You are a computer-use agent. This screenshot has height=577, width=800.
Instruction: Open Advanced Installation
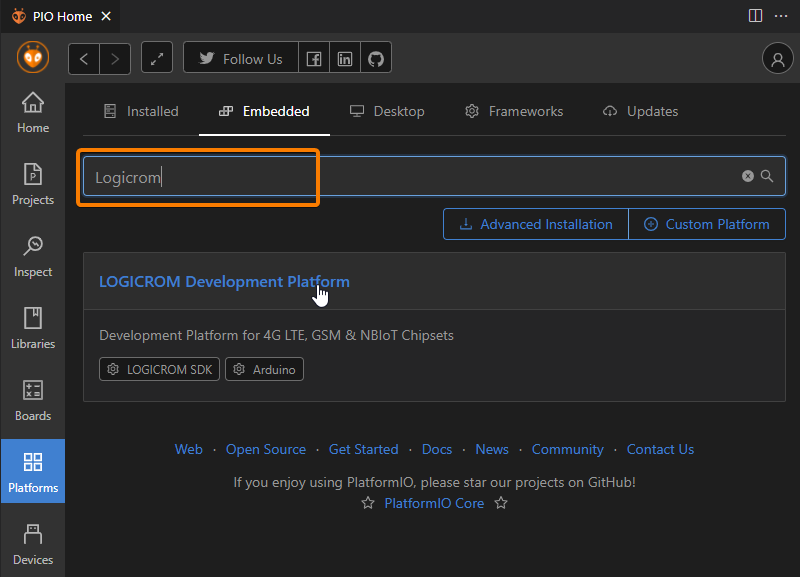click(x=536, y=224)
